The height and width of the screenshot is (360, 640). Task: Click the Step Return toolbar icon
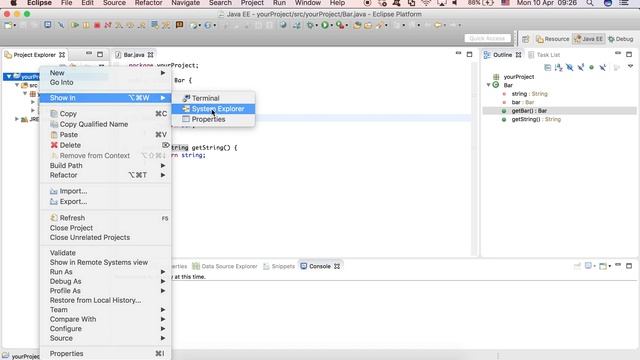point(142,25)
